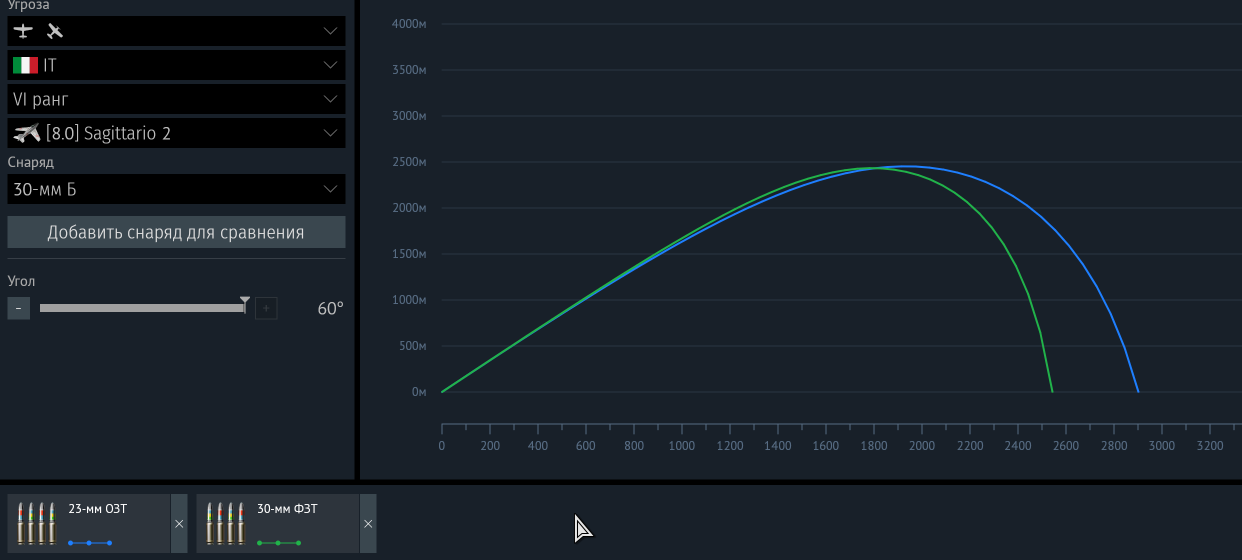Decrease the angle with the minus button
1242x560 pixels.
click(x=18, y=308)
